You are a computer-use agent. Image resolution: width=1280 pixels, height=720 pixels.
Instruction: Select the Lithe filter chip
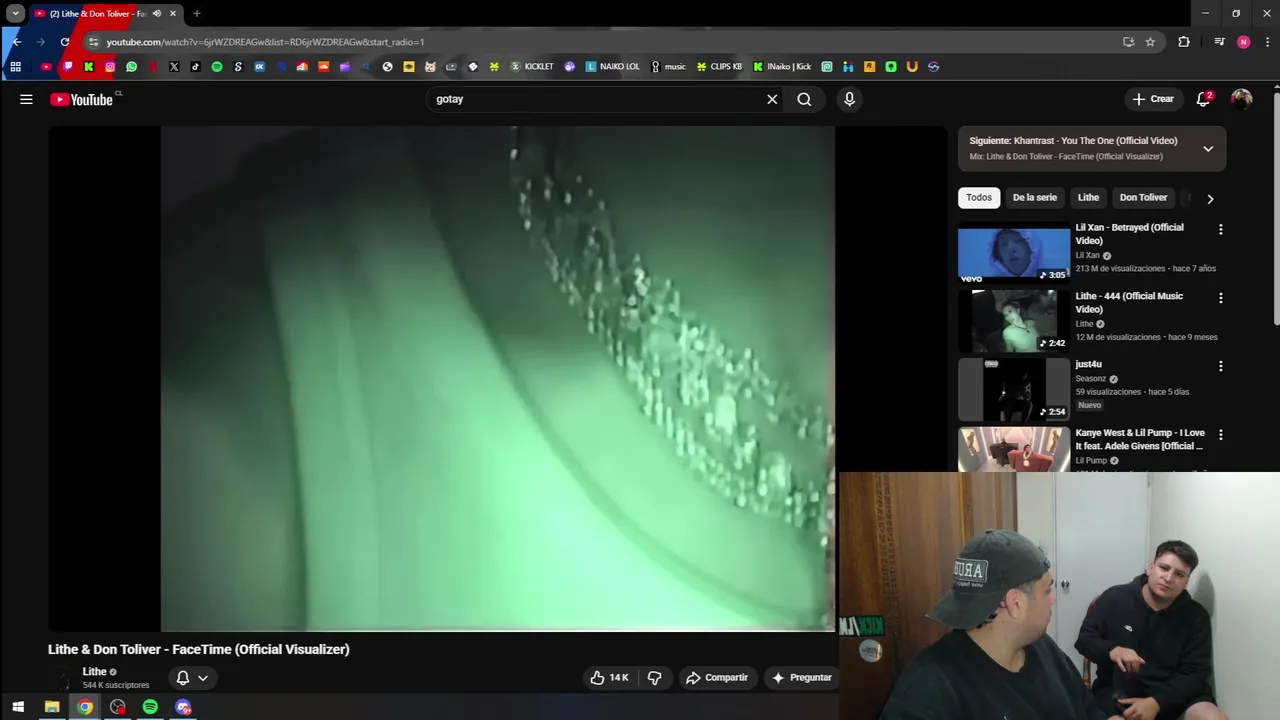pyautogui.click(x=1088, y=197)
